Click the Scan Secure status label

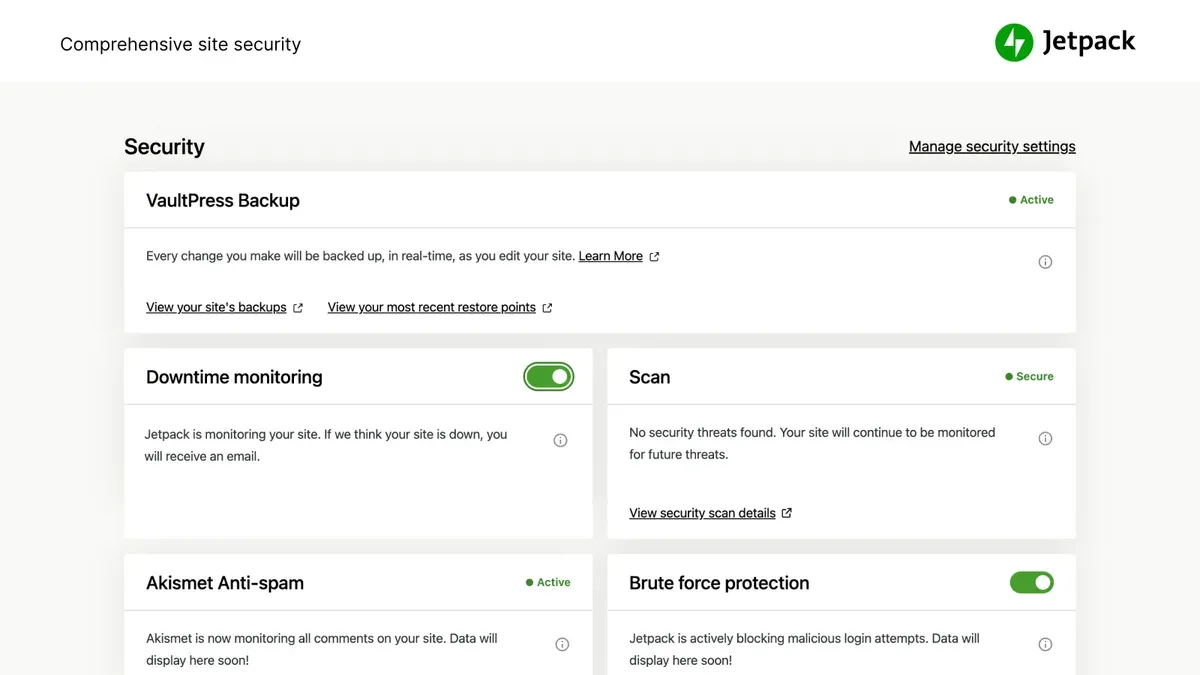tap(1029, 377)
